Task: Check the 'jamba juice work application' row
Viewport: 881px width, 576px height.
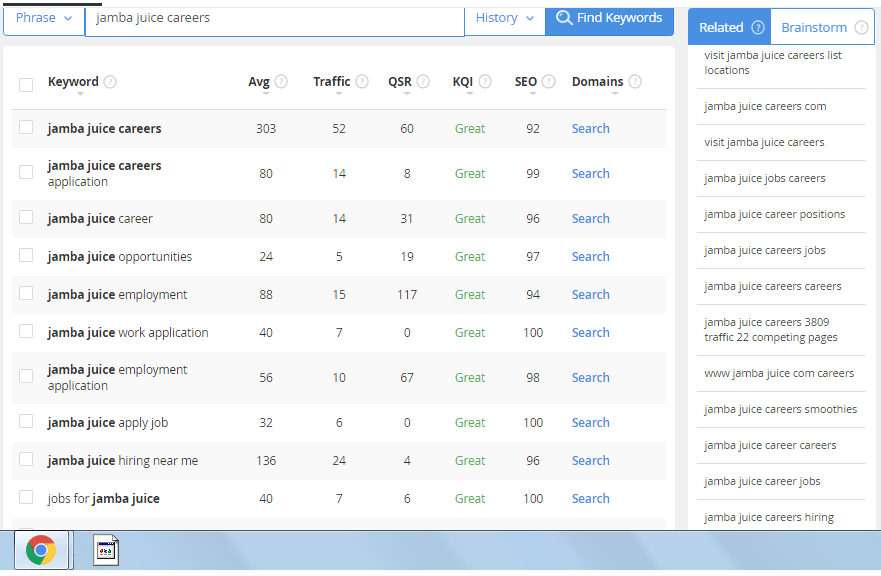Action: 26,331
